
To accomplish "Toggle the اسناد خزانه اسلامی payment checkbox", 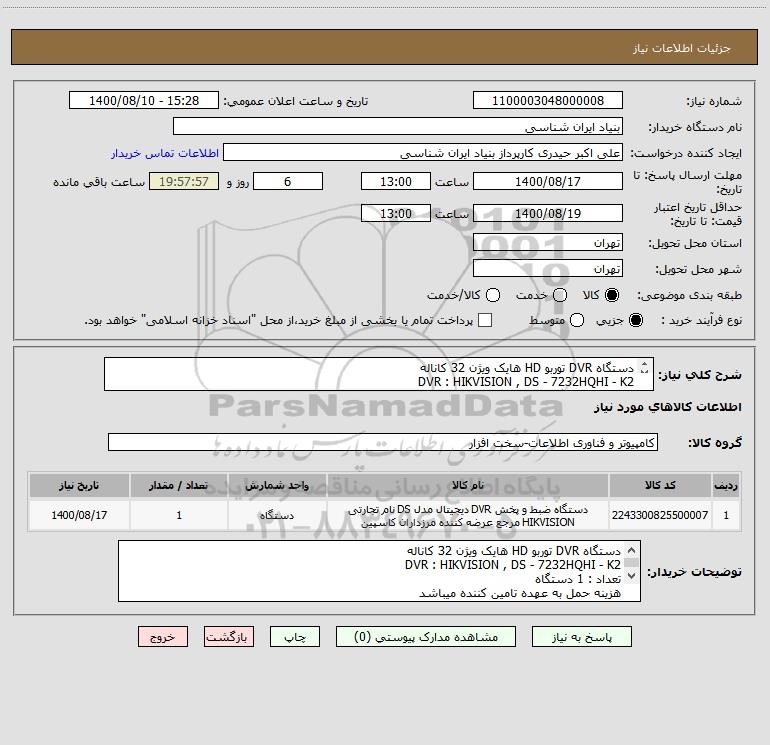I will click(485, 320).
